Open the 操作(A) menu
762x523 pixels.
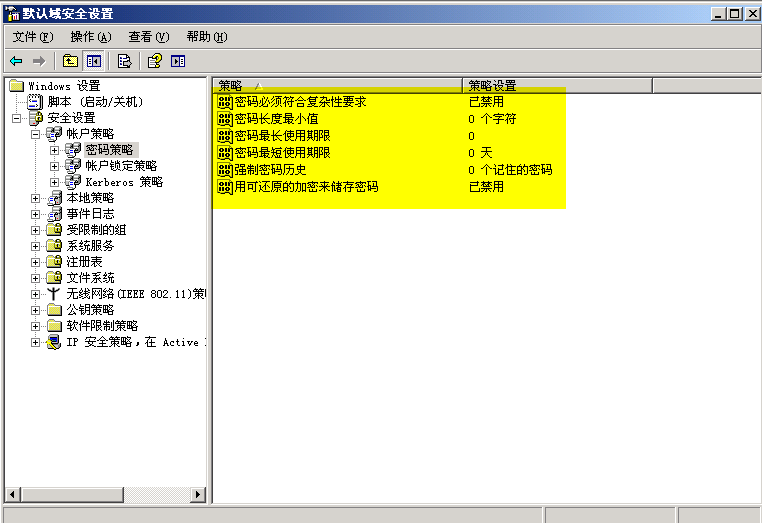[x=90, y=37]
